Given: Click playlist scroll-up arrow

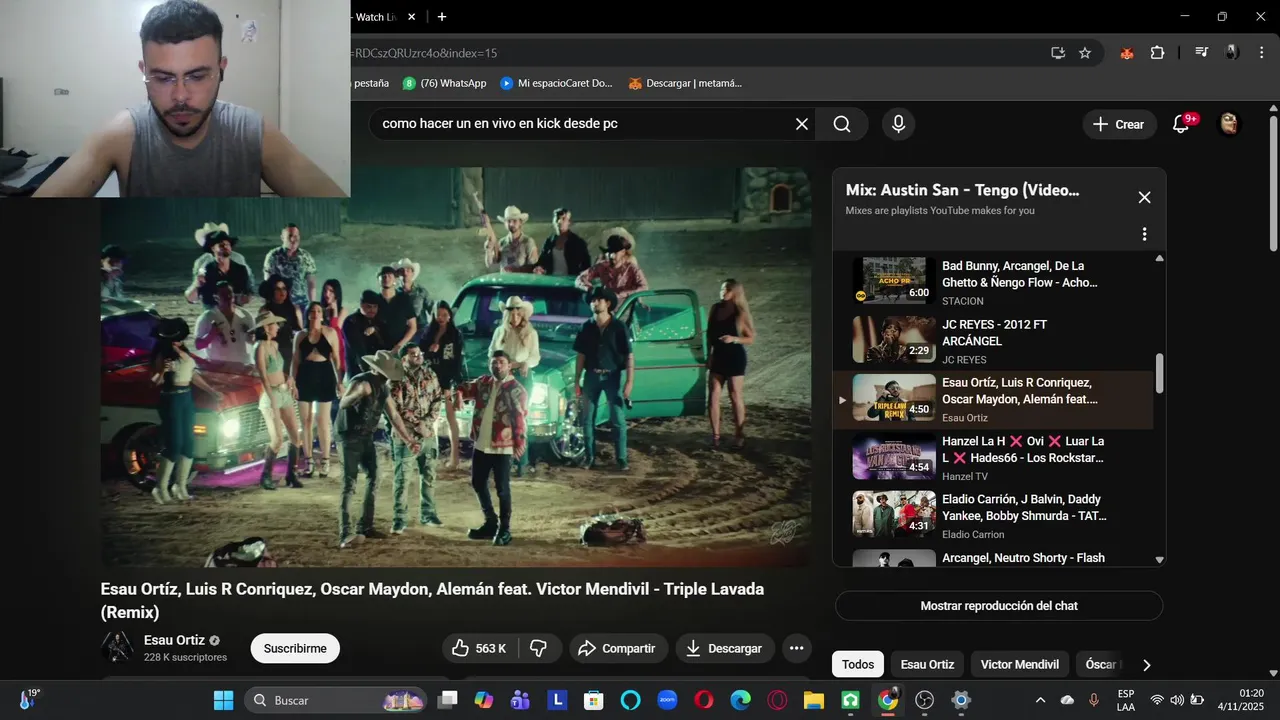Looking at the screenshot, I should [x=1159, y=258].
